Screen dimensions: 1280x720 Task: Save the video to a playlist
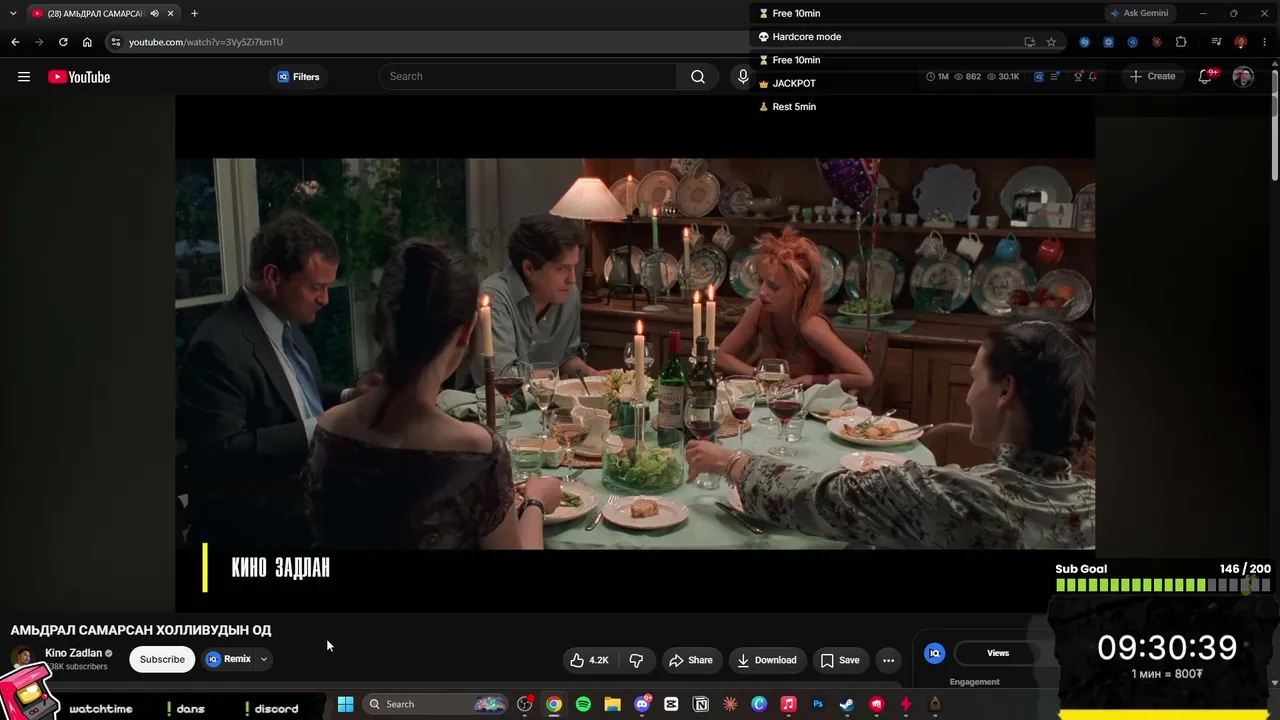point(840,660)
